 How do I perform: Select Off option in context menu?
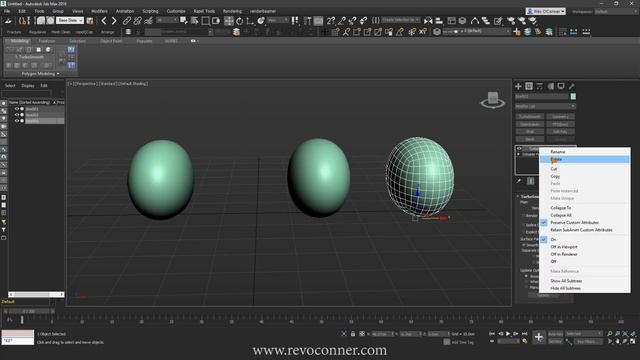tap(553, 262)
